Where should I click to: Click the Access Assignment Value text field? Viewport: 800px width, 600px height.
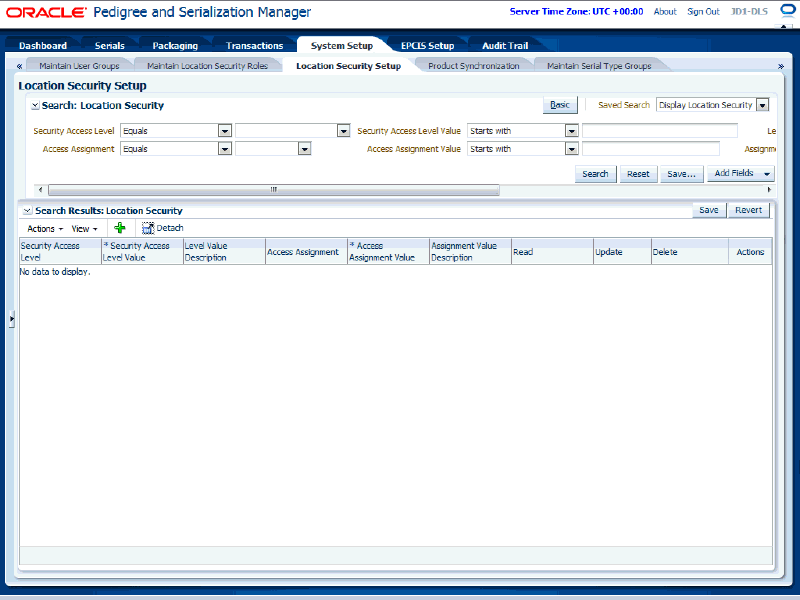click(x=651, y=149)
